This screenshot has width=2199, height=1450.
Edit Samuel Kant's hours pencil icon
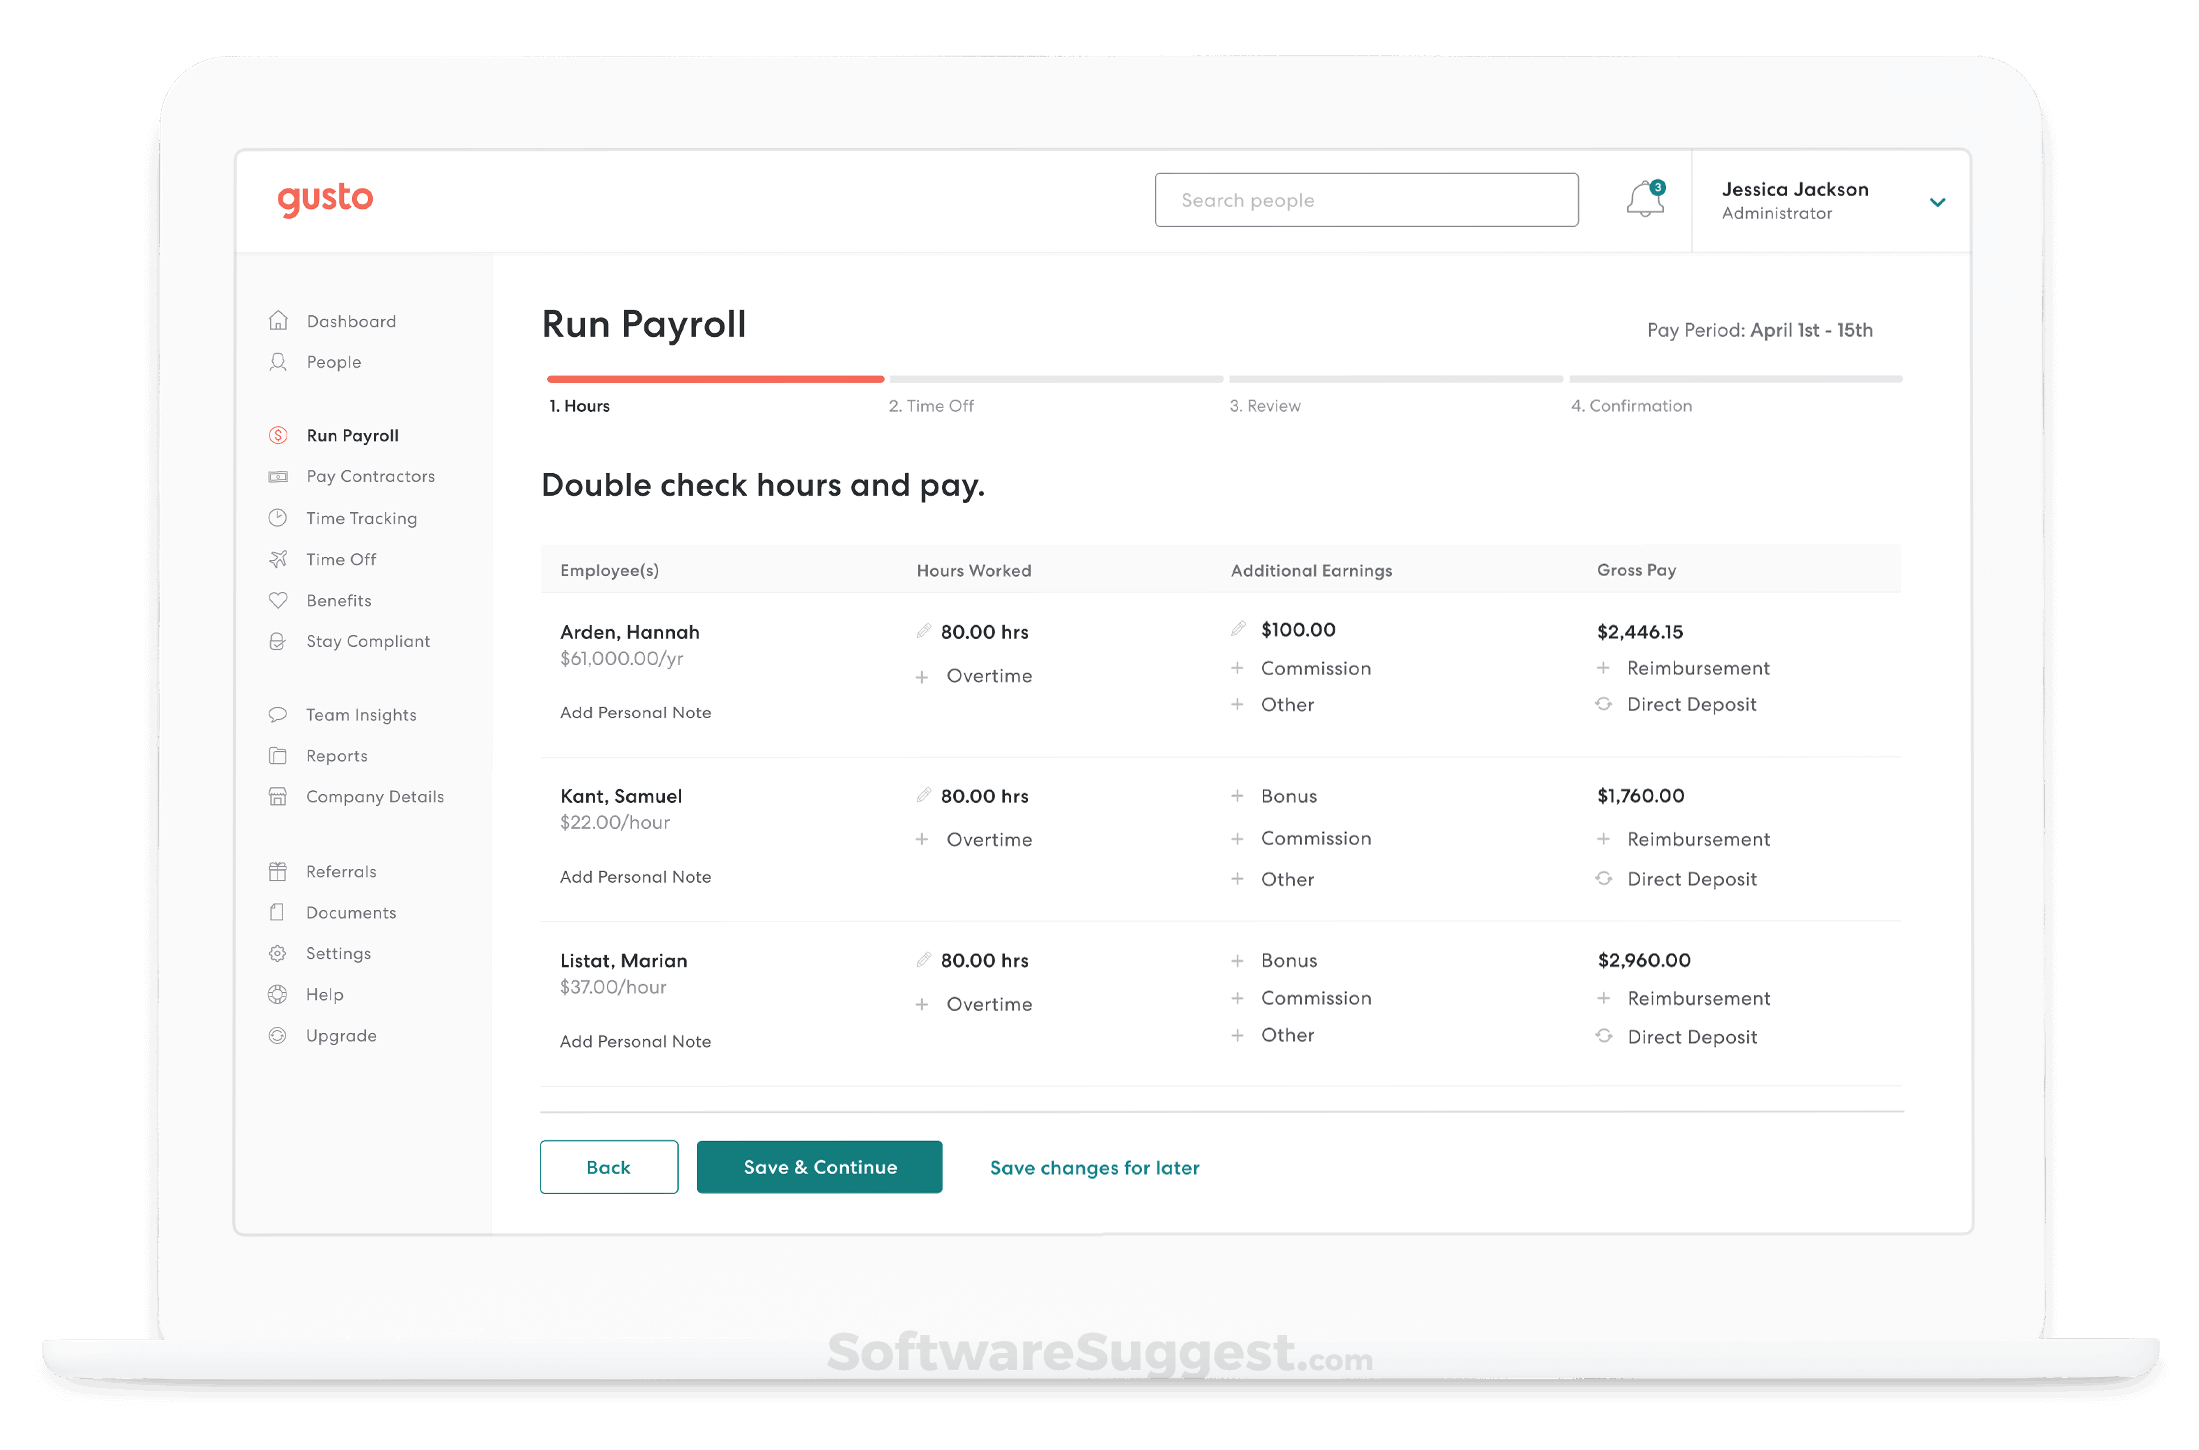924,795
